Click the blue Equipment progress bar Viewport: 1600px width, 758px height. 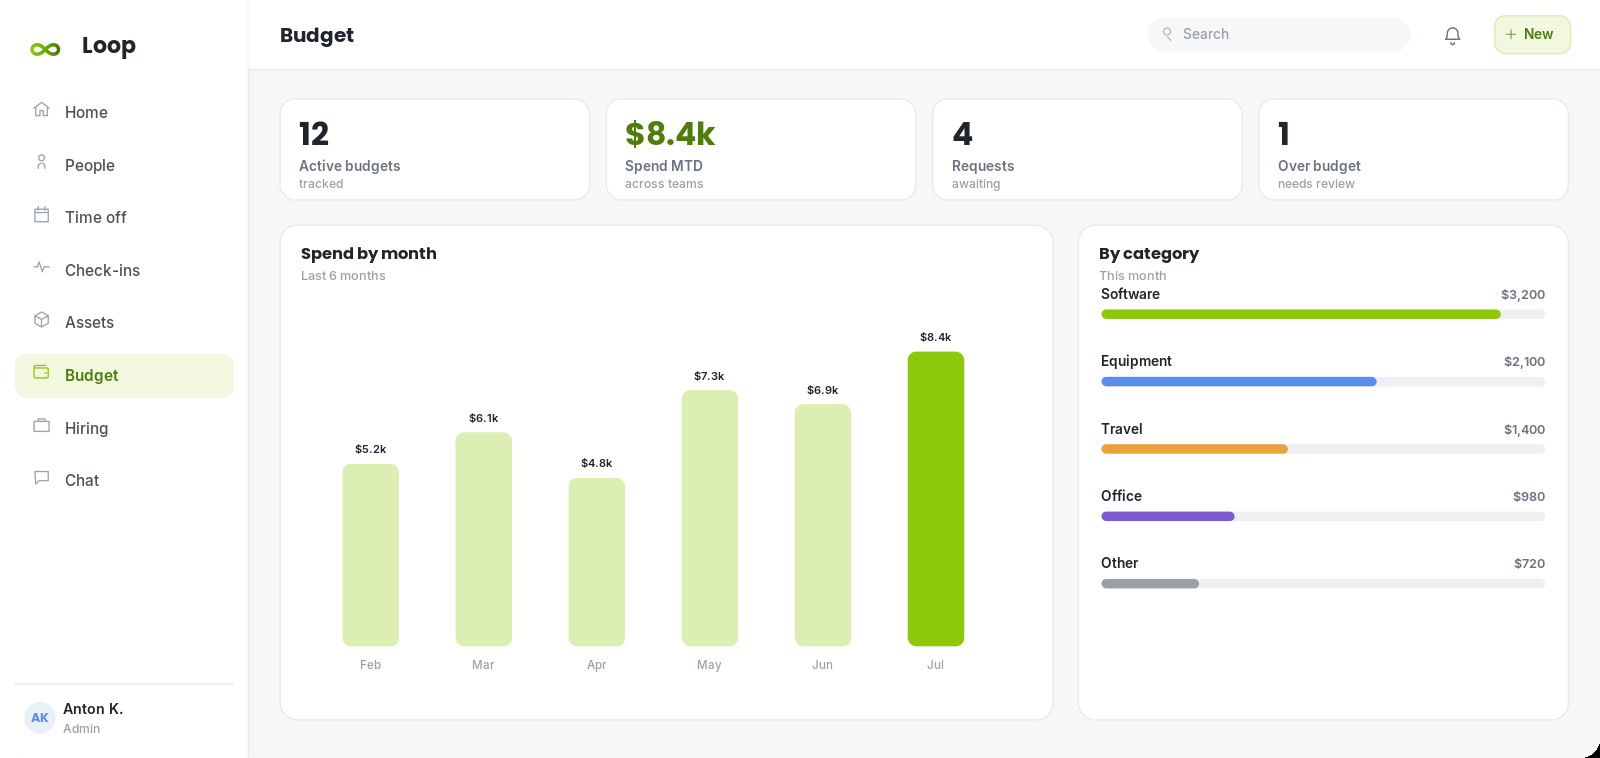pyautogui.click(x=1238, y=381)
